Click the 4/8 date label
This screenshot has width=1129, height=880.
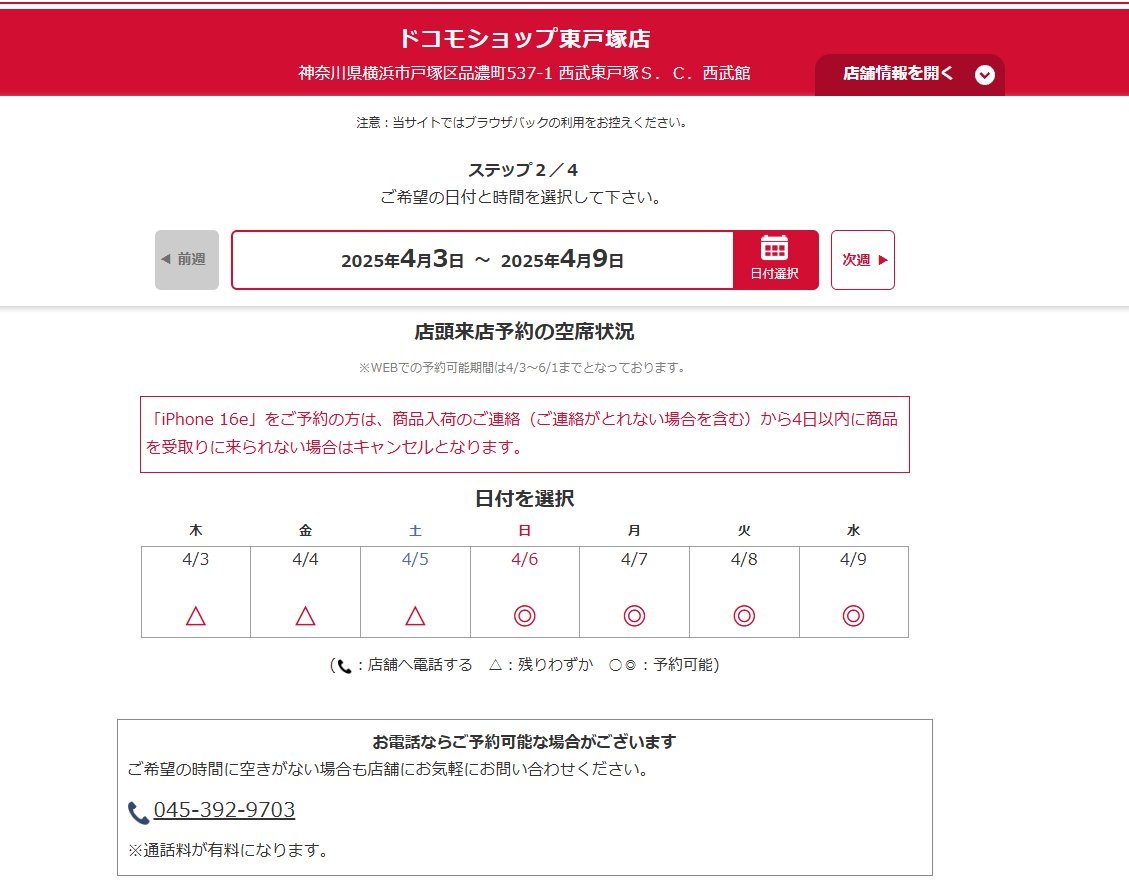[744, 559]
